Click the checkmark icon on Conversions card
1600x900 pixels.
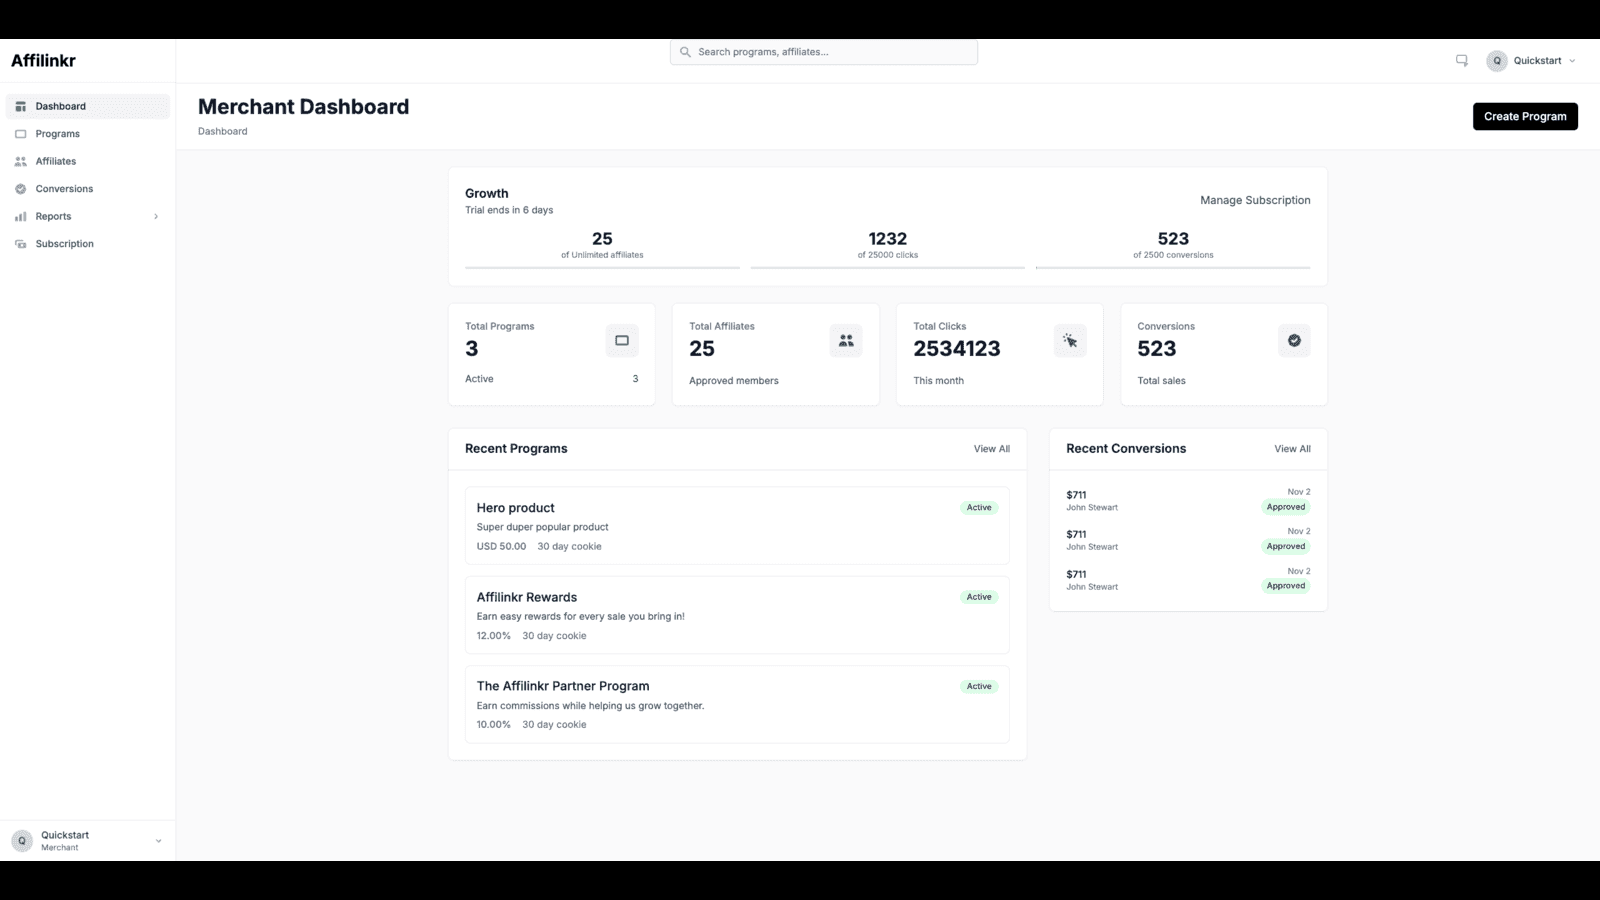(1294, 340)
